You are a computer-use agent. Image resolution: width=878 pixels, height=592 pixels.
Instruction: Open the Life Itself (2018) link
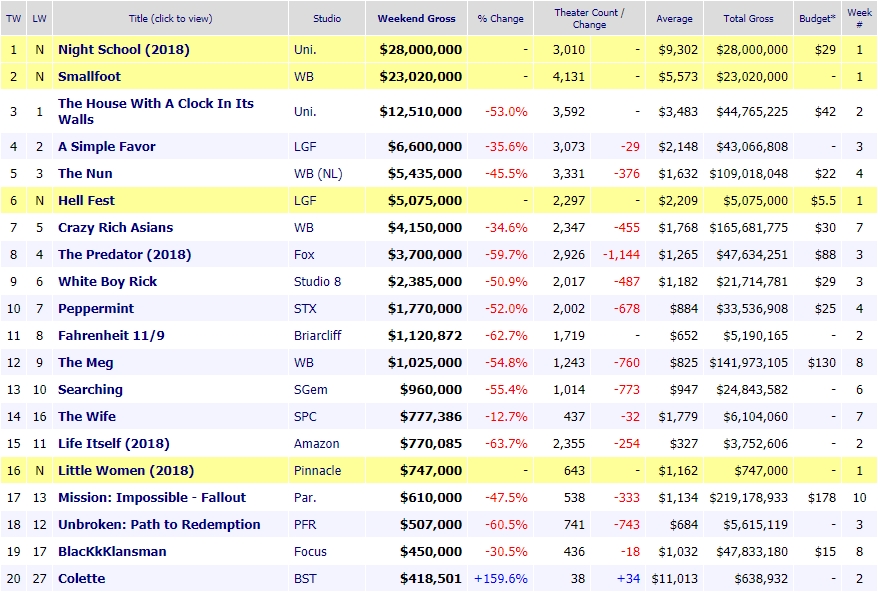pos(114,444)
